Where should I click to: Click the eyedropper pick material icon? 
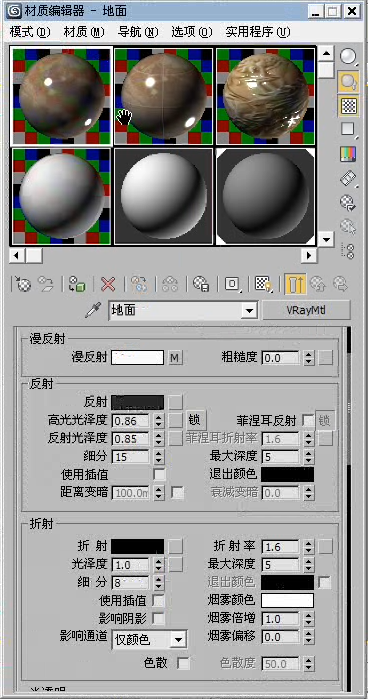(x=93, y=310)
